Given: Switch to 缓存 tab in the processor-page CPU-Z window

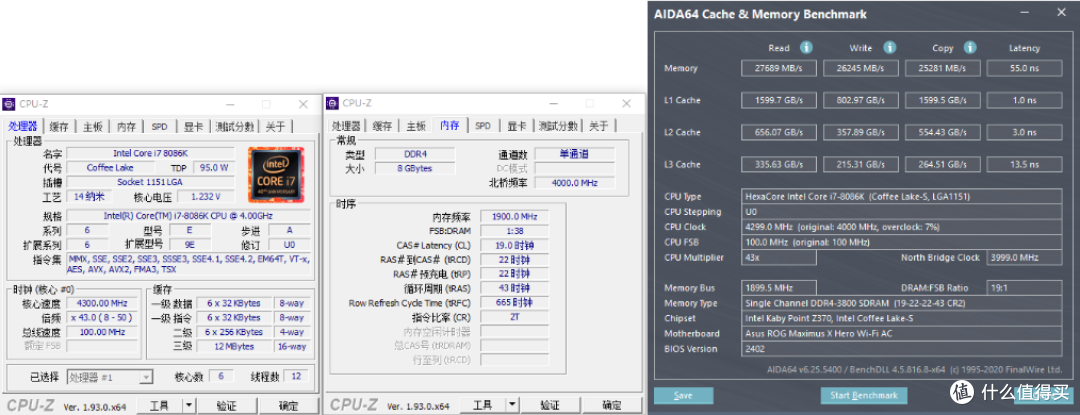Looking at the screenshot, I should (x=59, y=127).
